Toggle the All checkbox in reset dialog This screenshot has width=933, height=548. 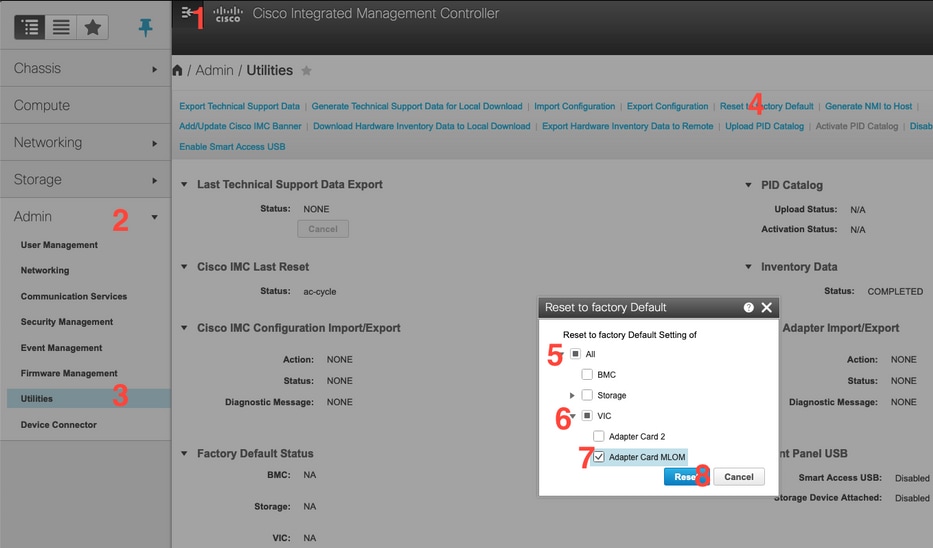pyautogui.click(x=575, y=354)
